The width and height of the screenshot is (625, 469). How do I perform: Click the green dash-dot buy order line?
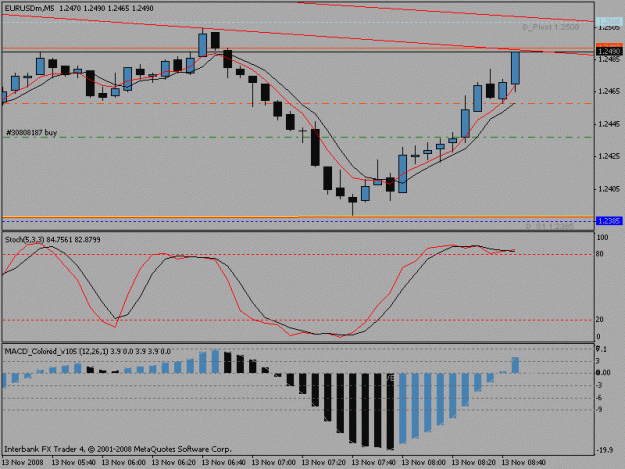pyautogui.click(x=297, y=137)
